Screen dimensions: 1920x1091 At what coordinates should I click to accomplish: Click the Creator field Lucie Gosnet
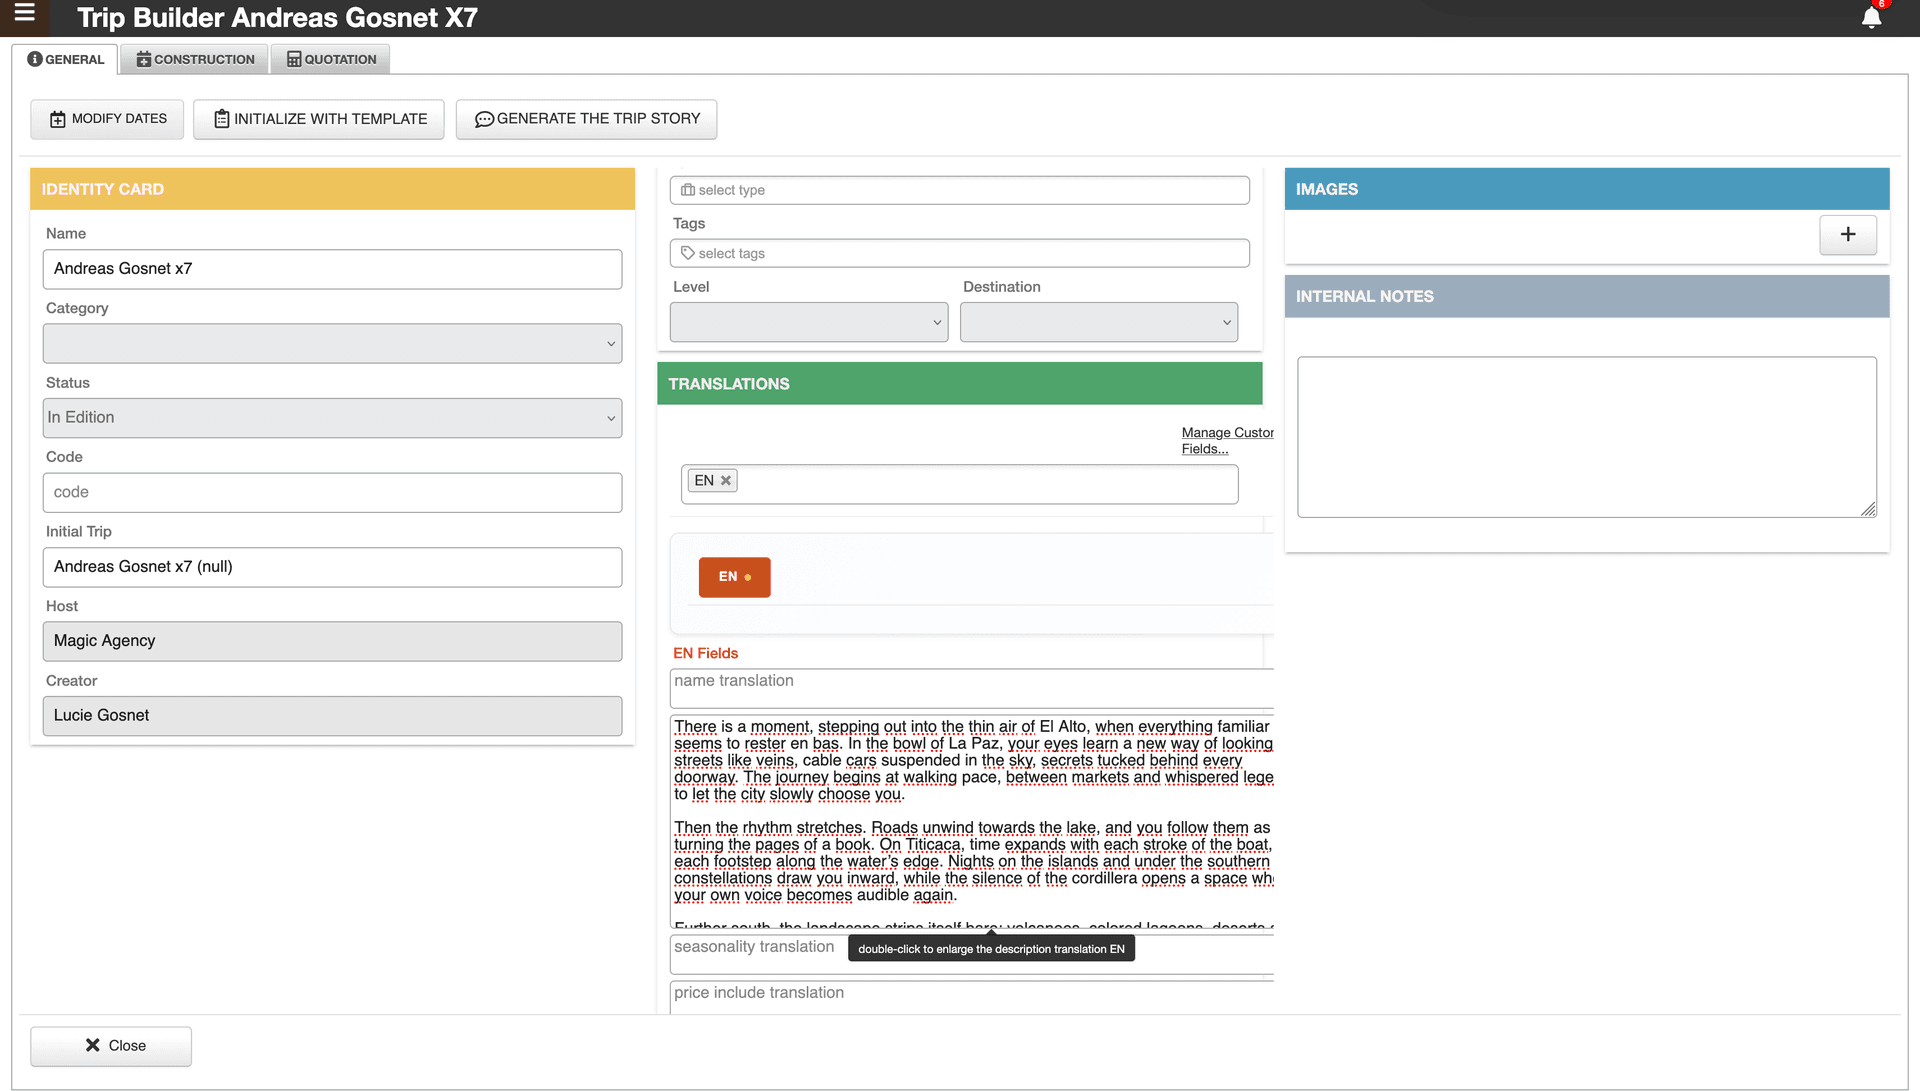coord(332,716)
